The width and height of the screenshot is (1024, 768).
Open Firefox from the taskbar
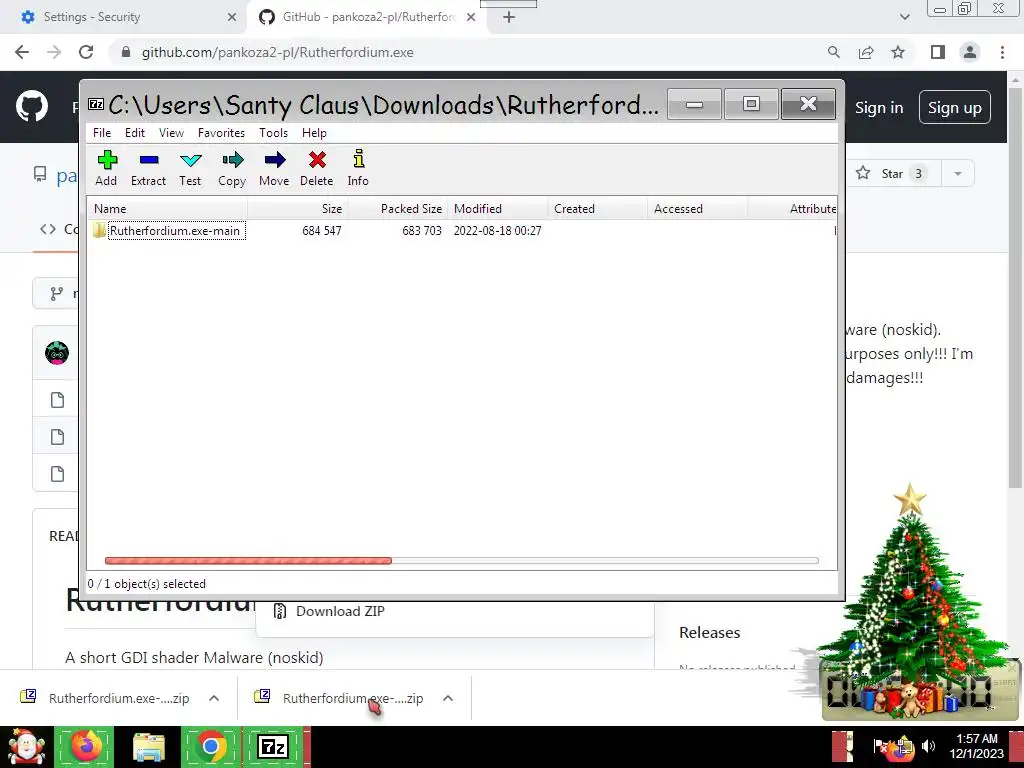(85, 746)
